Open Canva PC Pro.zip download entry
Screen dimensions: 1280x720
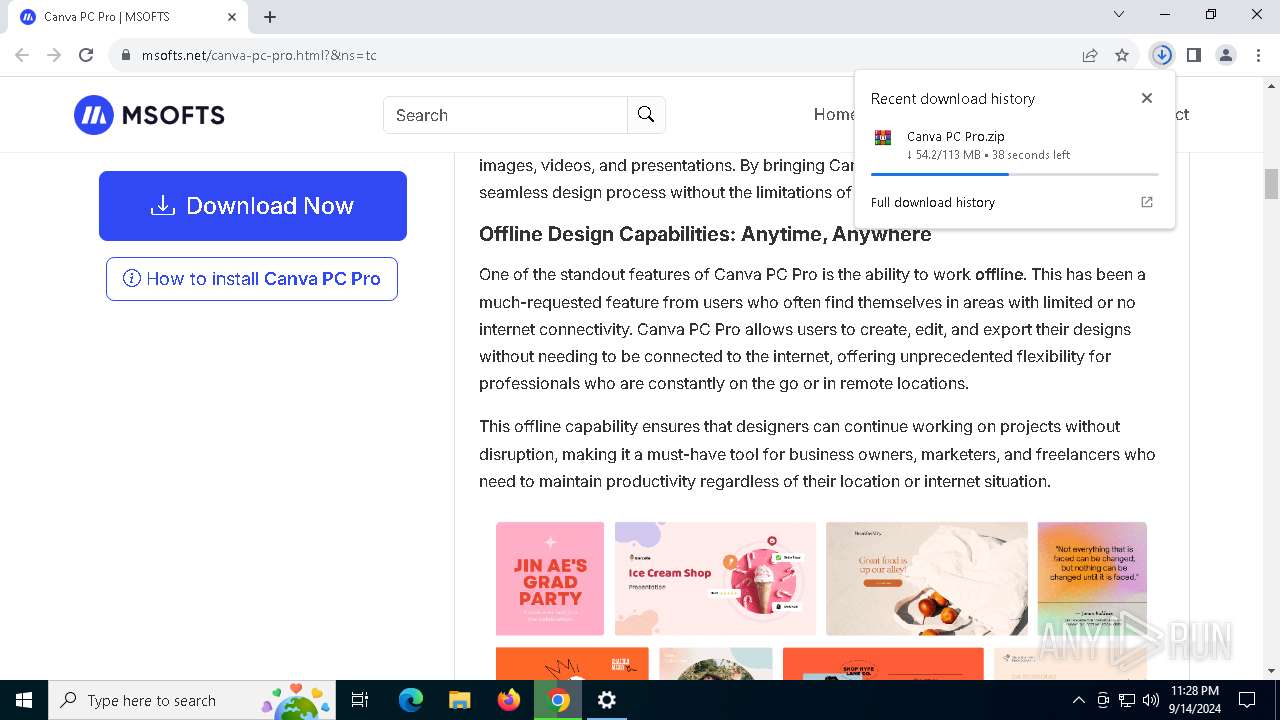[1014, 146]
